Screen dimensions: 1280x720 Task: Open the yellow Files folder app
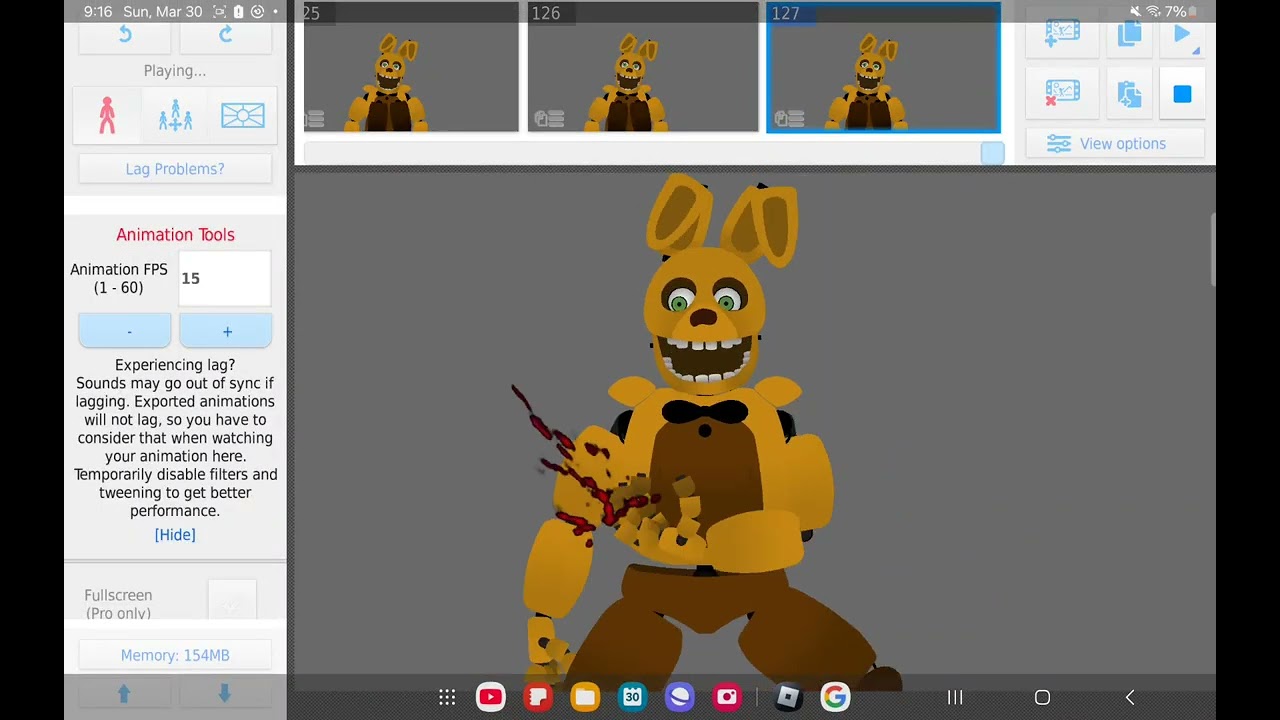pos(585,697)
